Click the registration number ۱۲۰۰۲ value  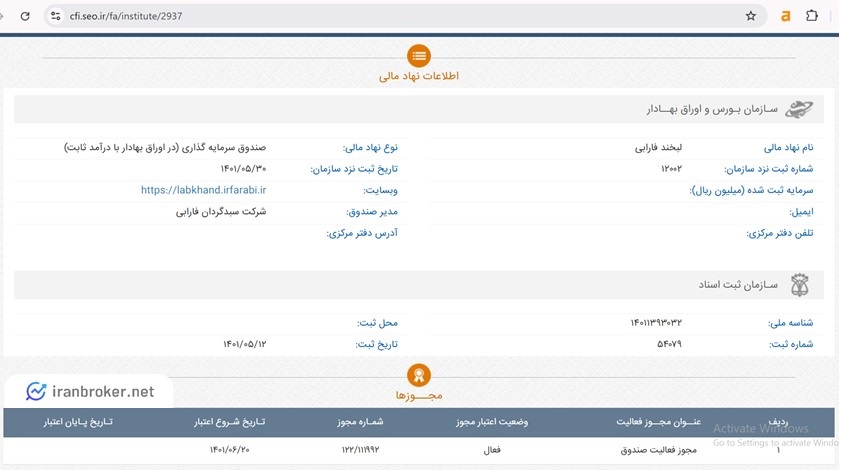pyautogui.click(x=671, y=169)
